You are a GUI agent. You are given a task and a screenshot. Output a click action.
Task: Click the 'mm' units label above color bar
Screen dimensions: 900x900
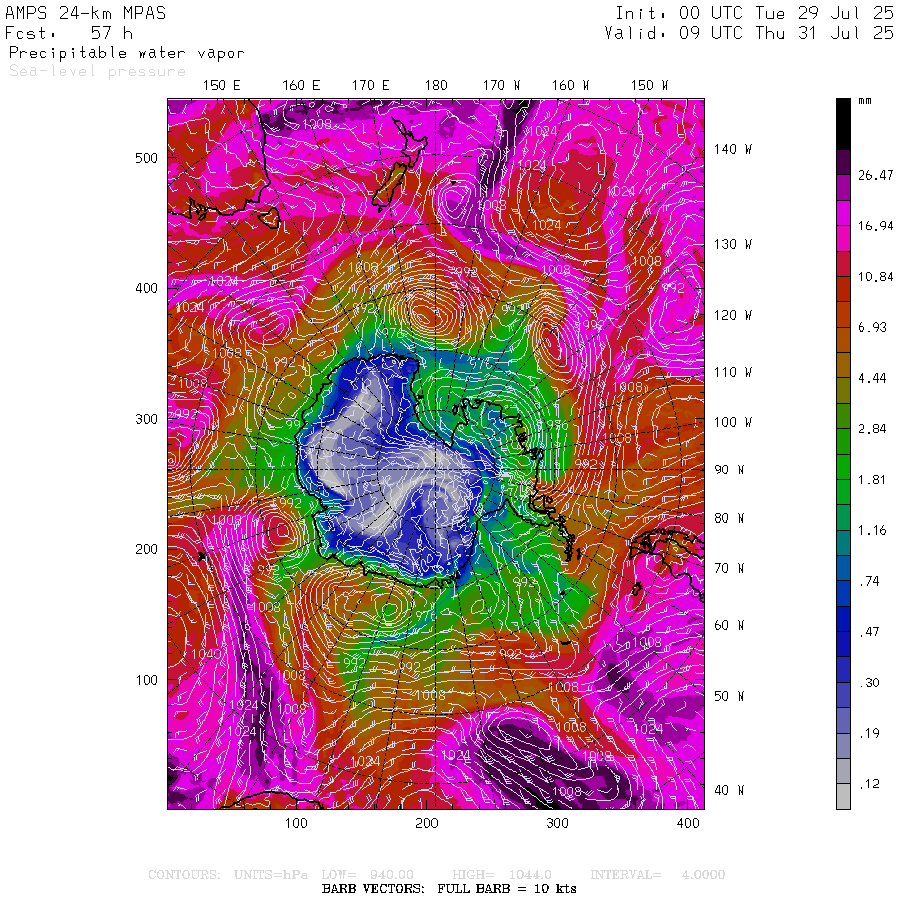pos(864,101)
